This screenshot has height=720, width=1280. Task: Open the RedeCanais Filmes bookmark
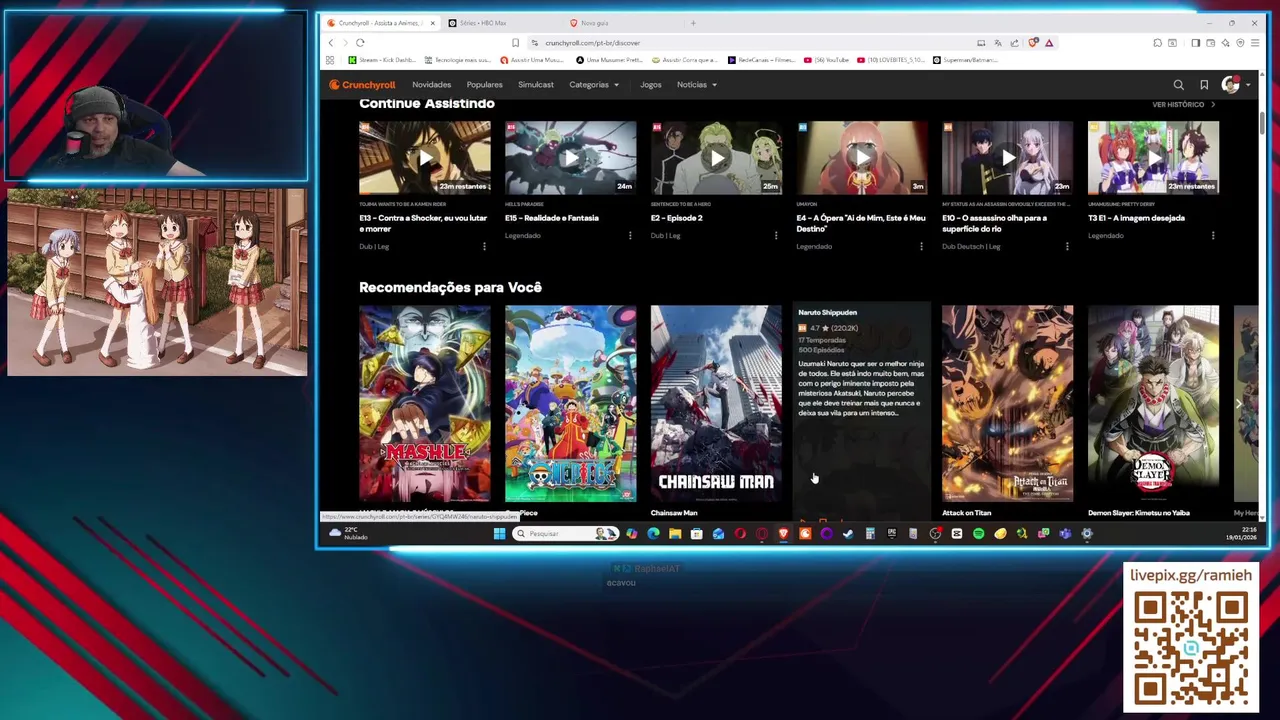pyautogui.click(x=762, y=60)
